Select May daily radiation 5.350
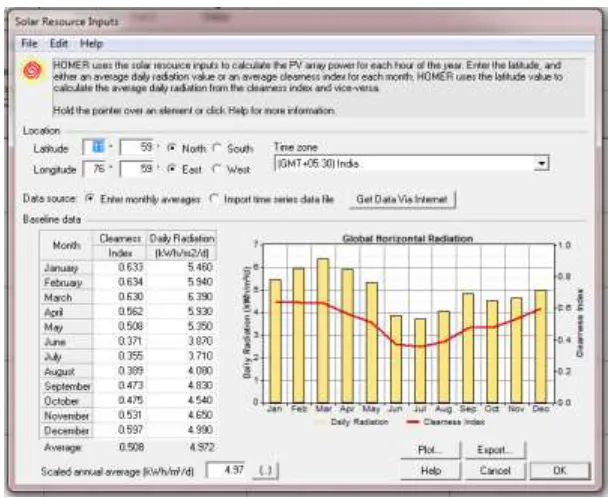Image resolution: width=614 pixels, height=498 pixels. (x=181, y=327)
